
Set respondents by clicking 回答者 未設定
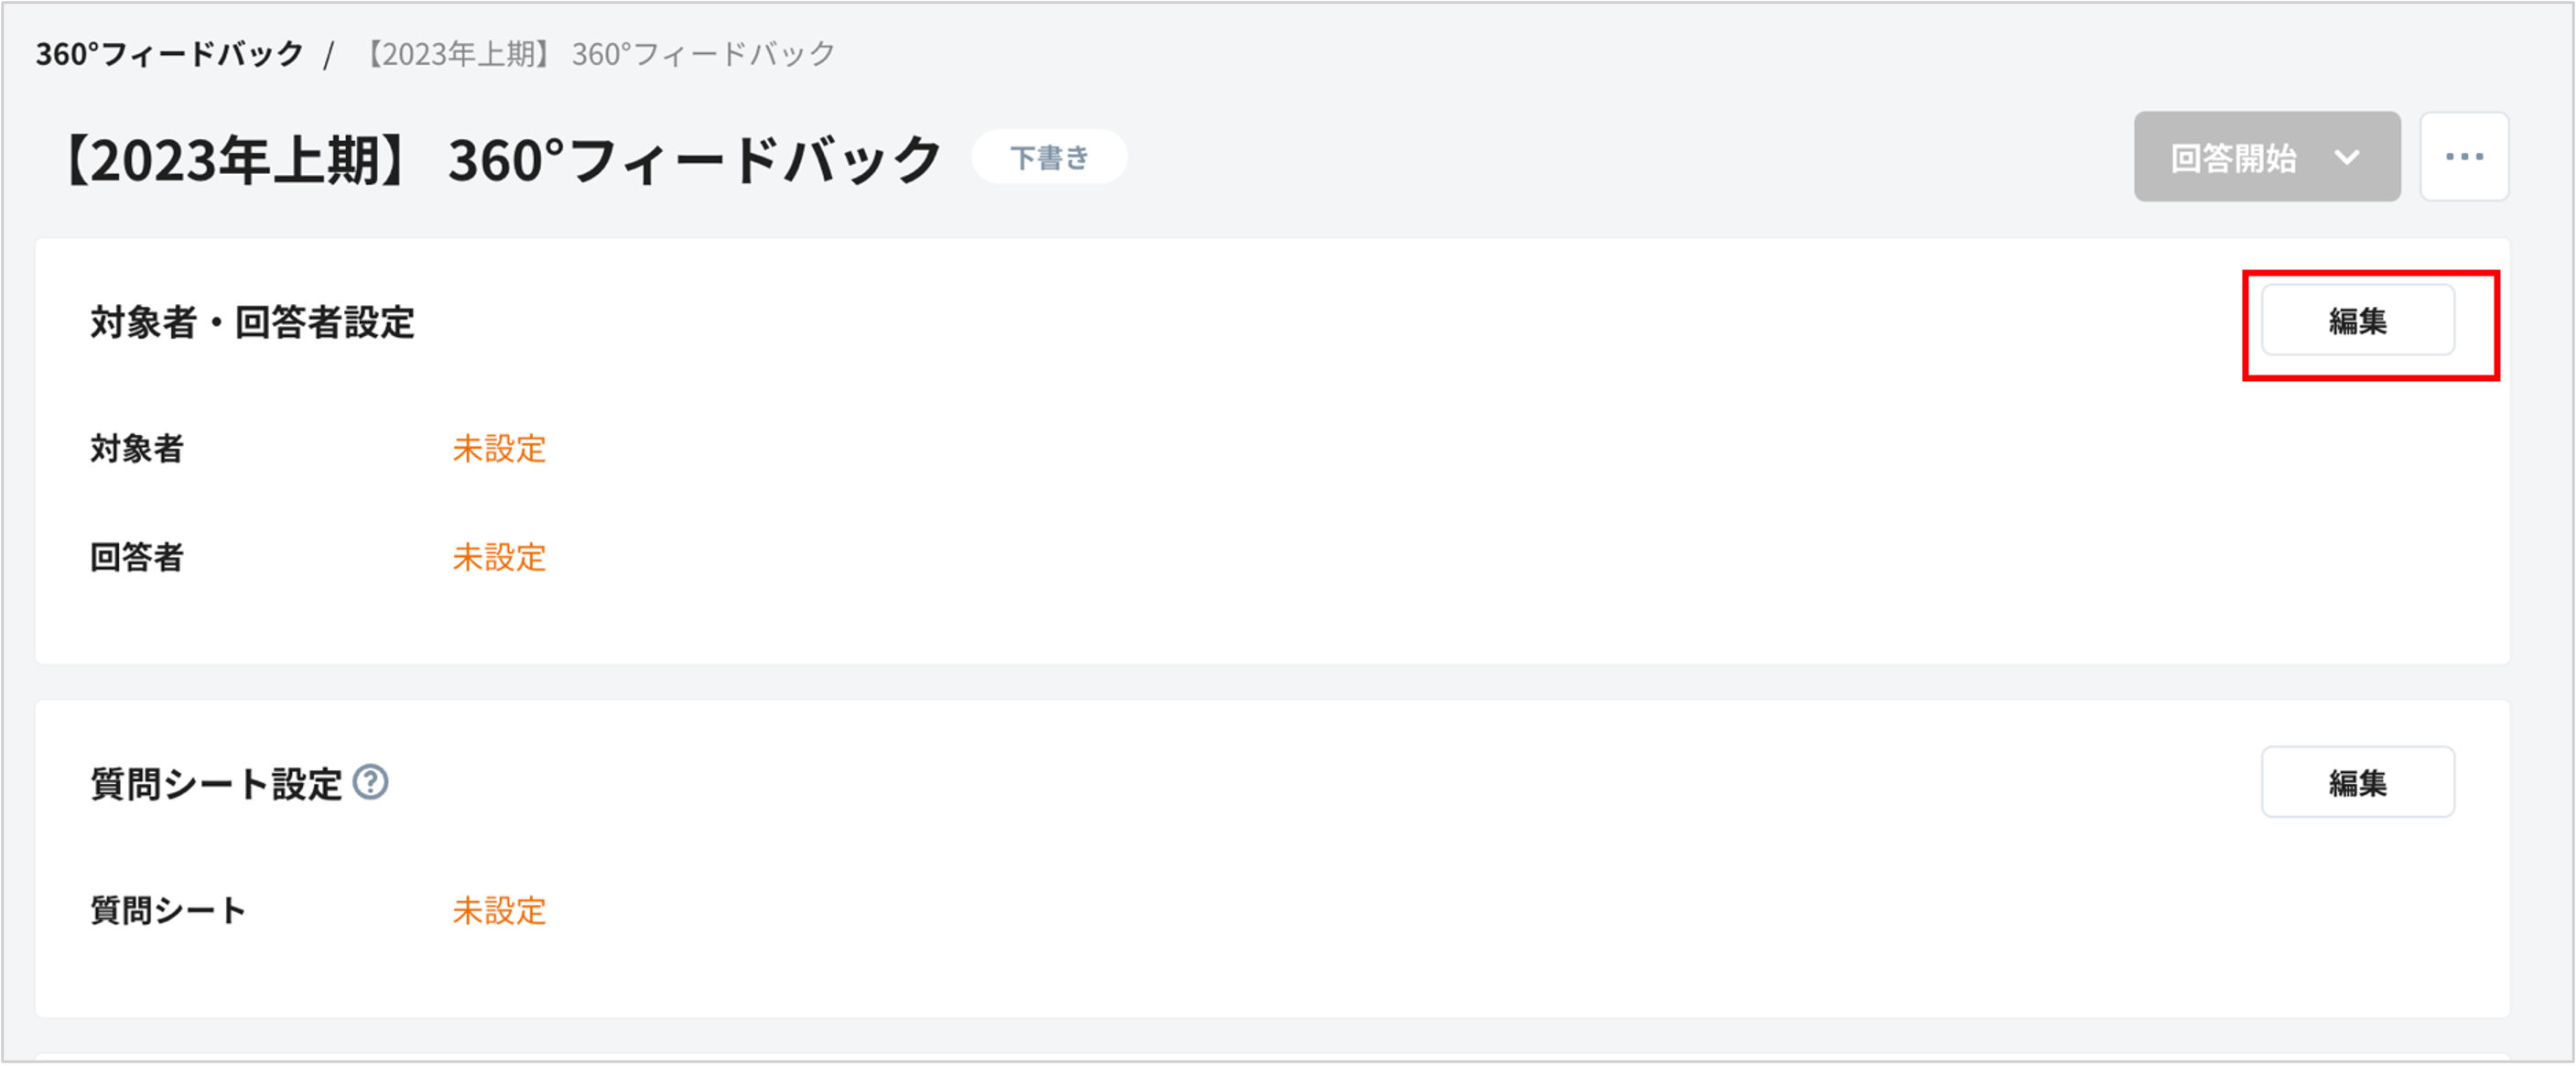pyautogui.click(x=499, y=558)
